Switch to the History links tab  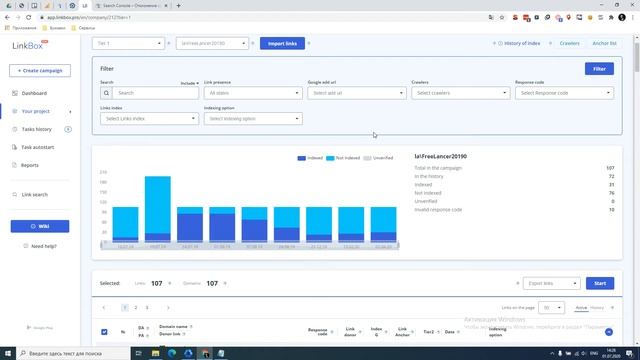point(597,308)
